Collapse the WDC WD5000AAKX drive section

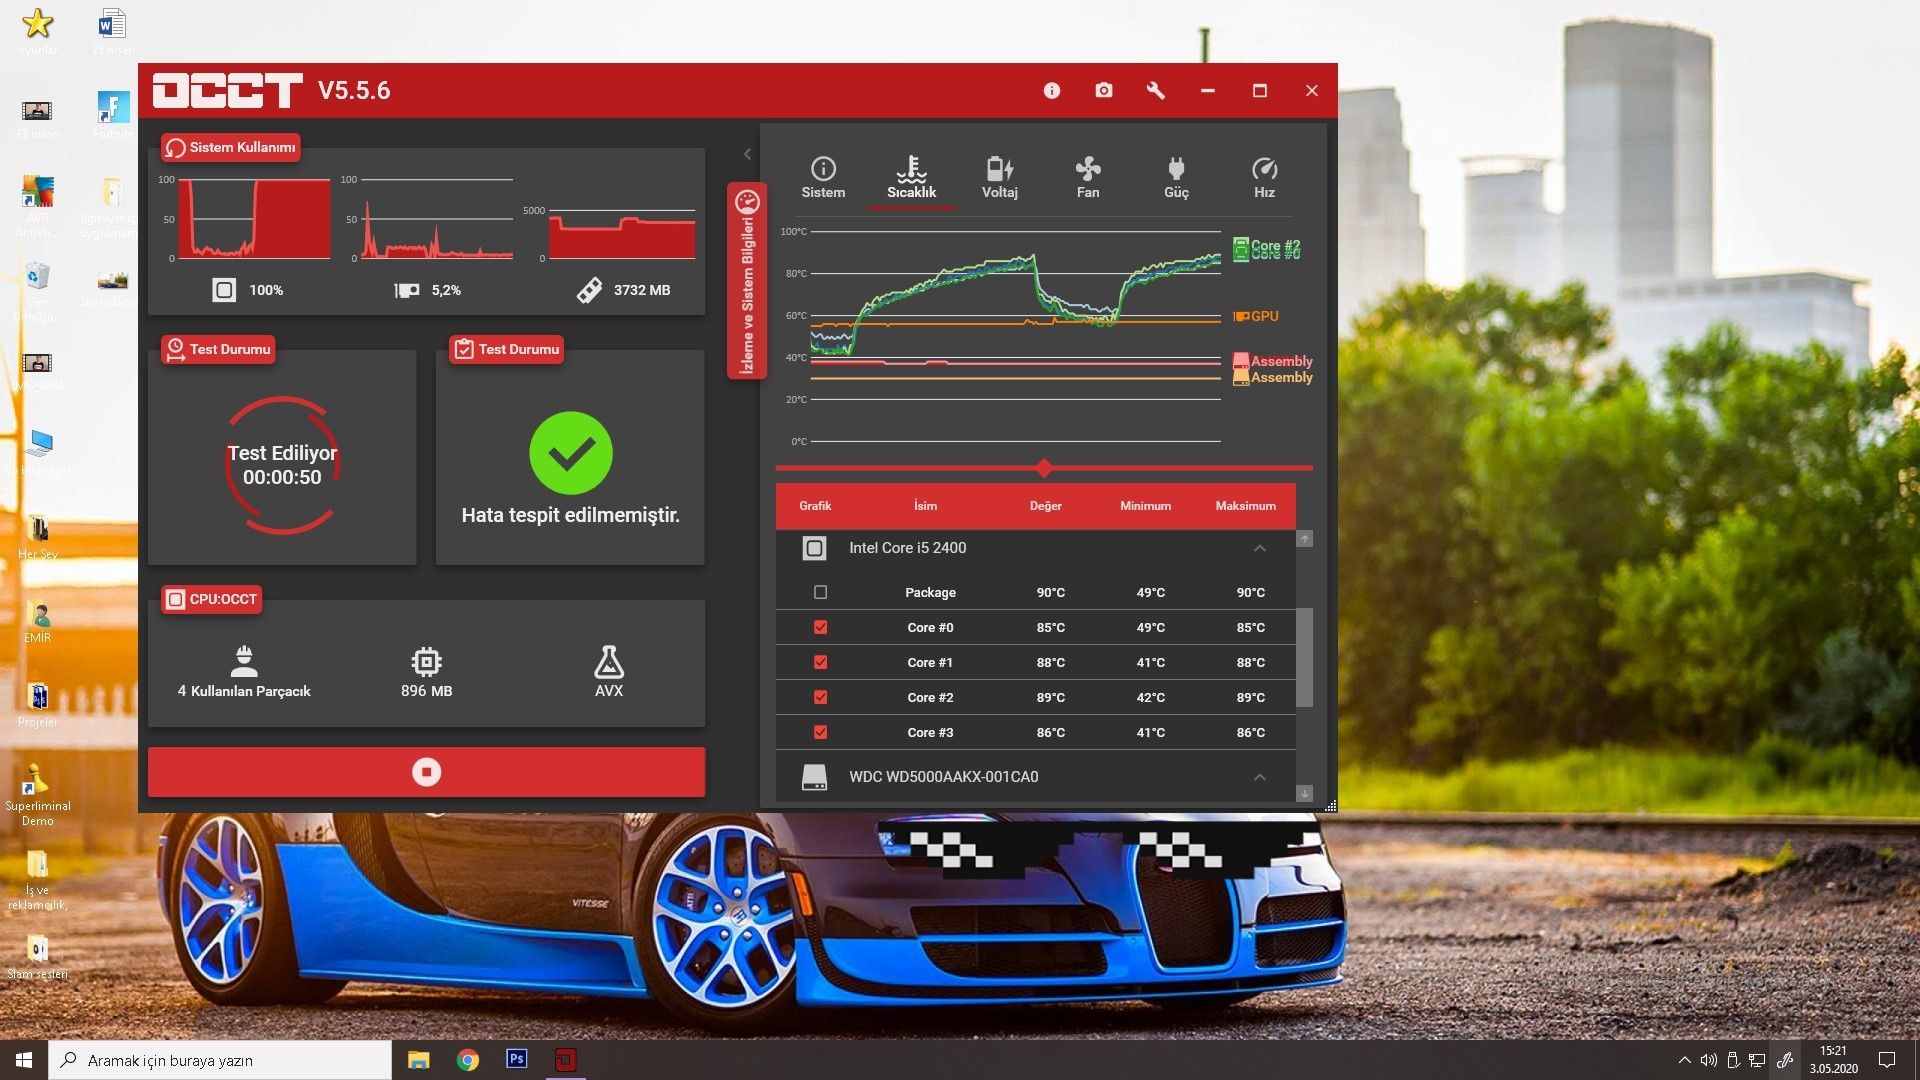tap(1259, 777)
